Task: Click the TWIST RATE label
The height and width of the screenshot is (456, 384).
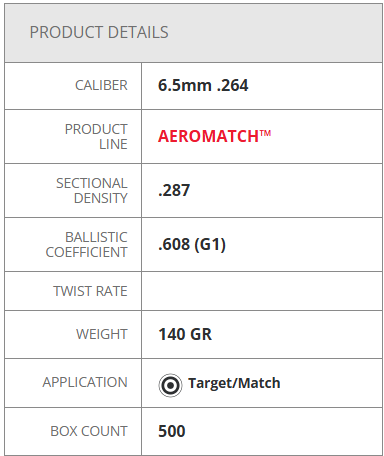Action: tap(90, 291)
